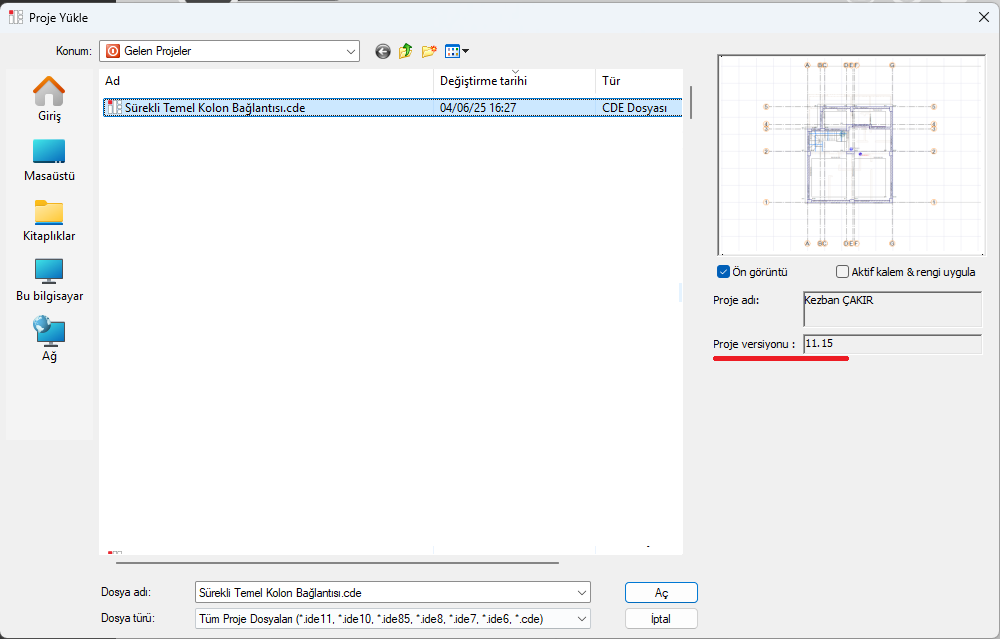Image resolution: width=1000 pixels, height=639 pixels.
Task: Create a new folder
Action: (429, 51)
